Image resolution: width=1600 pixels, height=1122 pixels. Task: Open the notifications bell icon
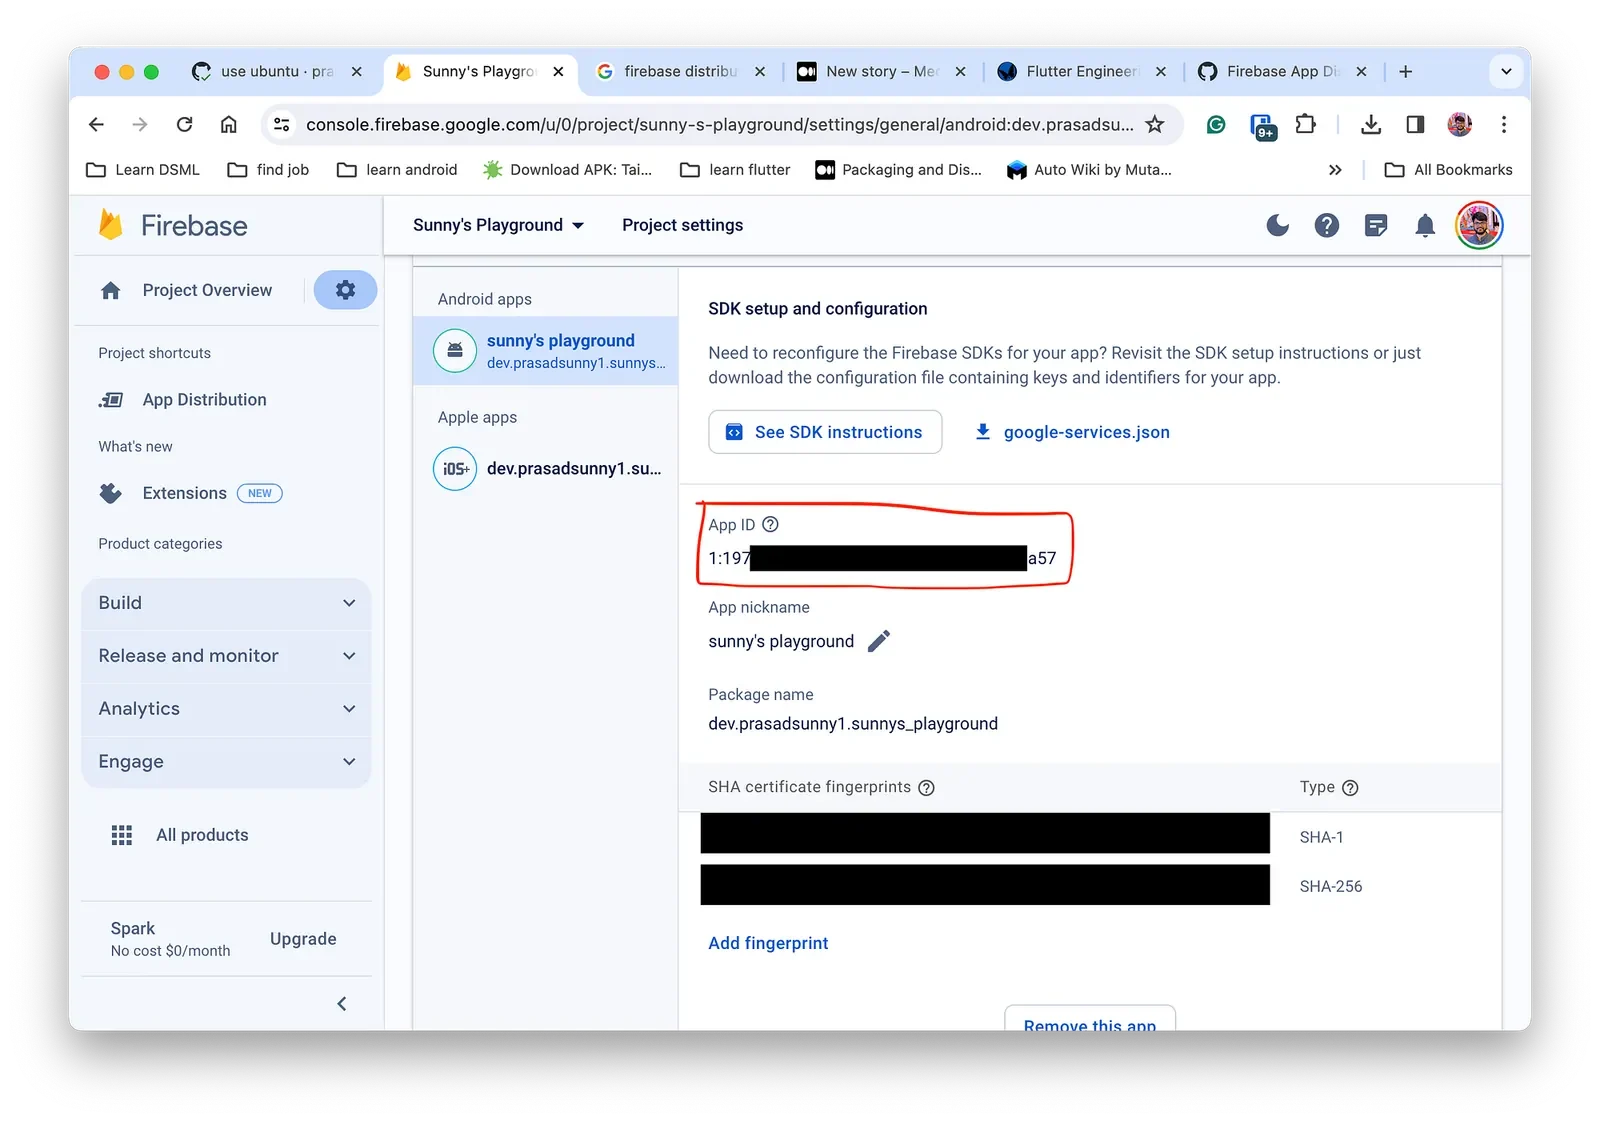(x=1425, y=225)
